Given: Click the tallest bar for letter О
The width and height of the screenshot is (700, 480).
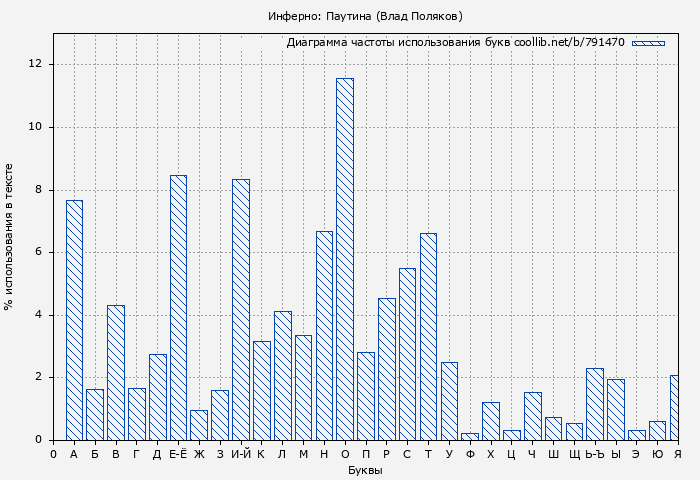Looking at the screenshot, I should (344, 259).
